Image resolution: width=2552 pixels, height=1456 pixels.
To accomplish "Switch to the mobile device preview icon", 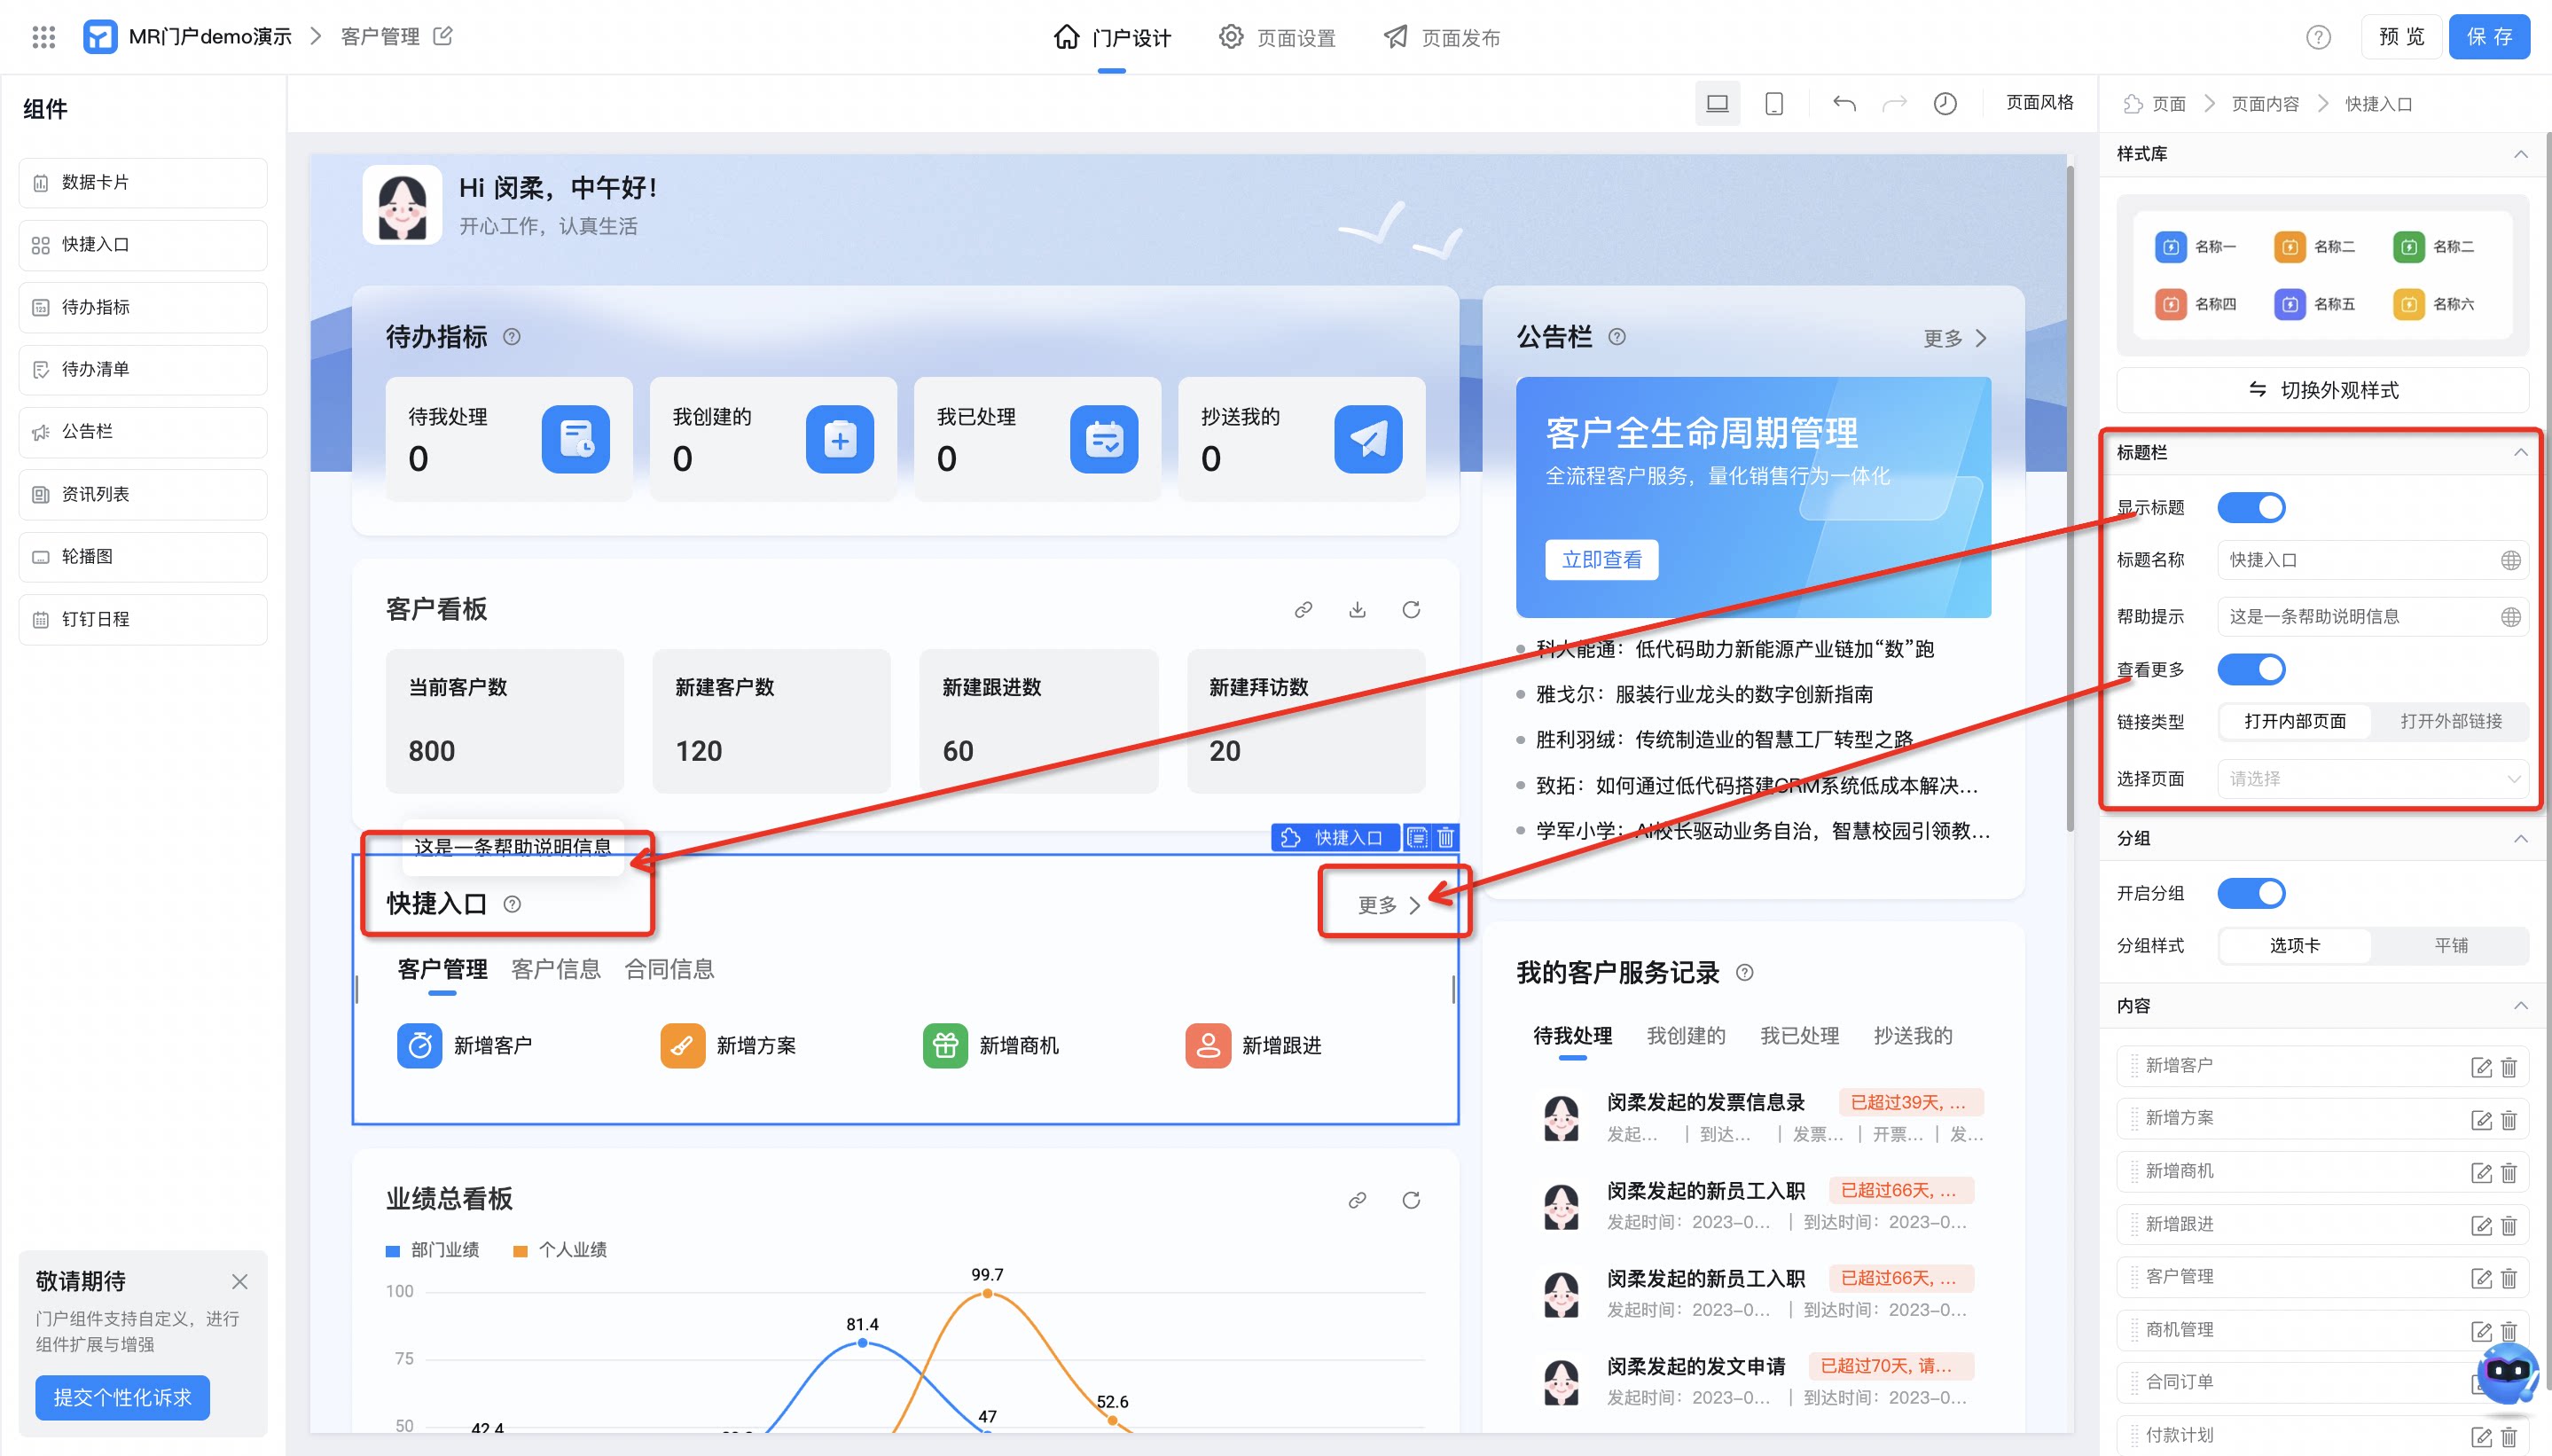I will (x=1774, y=104).
